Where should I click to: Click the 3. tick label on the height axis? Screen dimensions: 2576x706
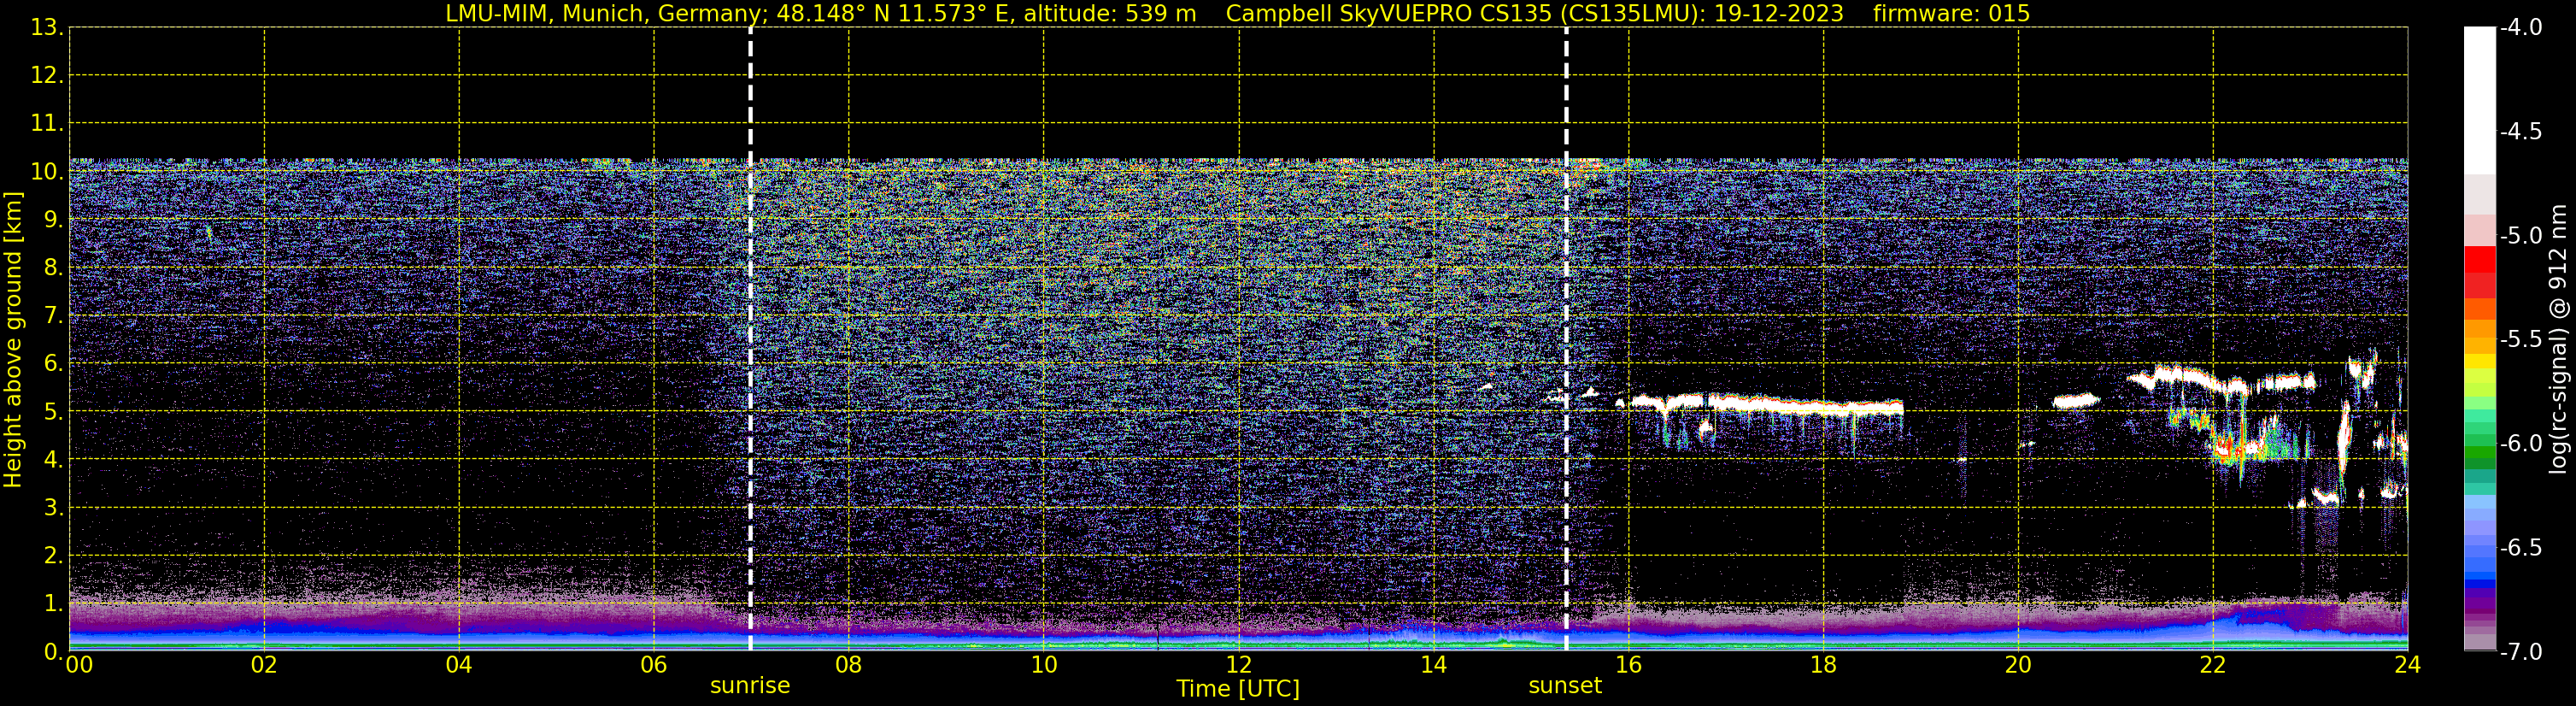tap(53, 507)
